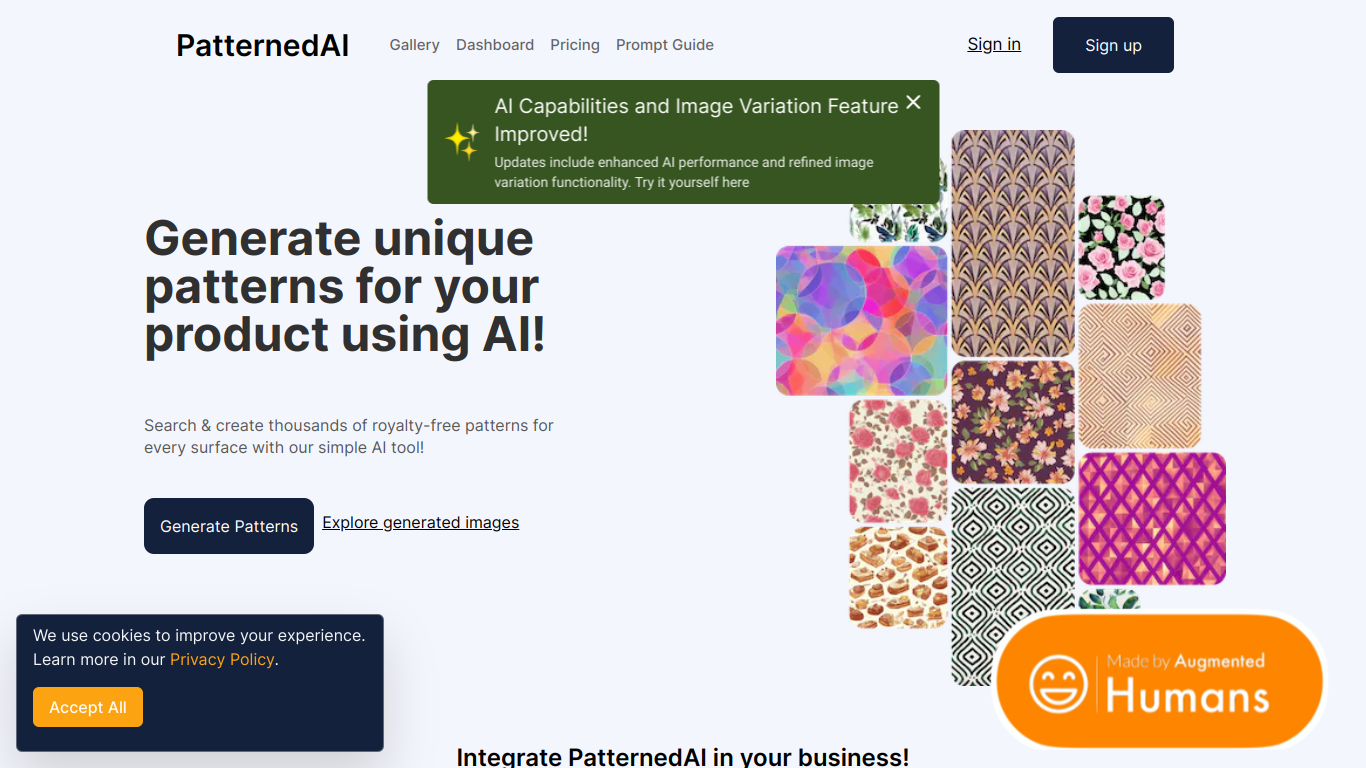Select the pastries and cakes pattern thumbnail

[x=898, y=577]
